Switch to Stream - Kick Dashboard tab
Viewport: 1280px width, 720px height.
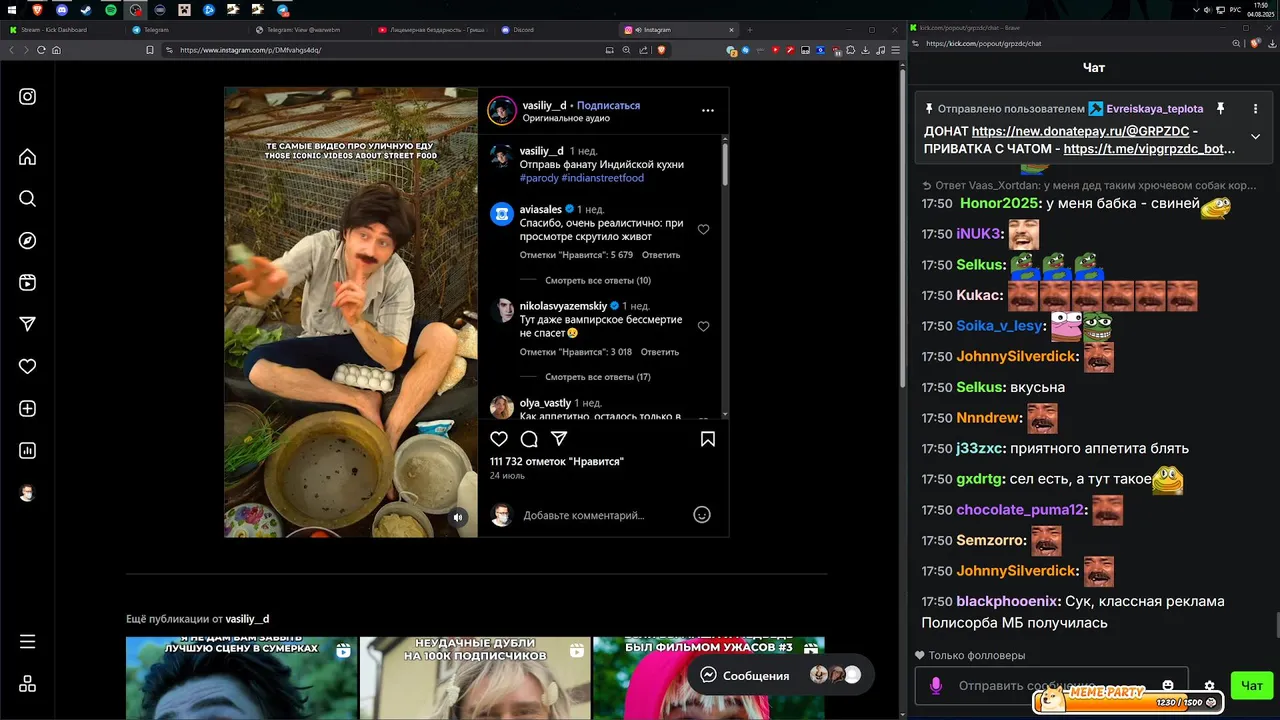(60, 30)
